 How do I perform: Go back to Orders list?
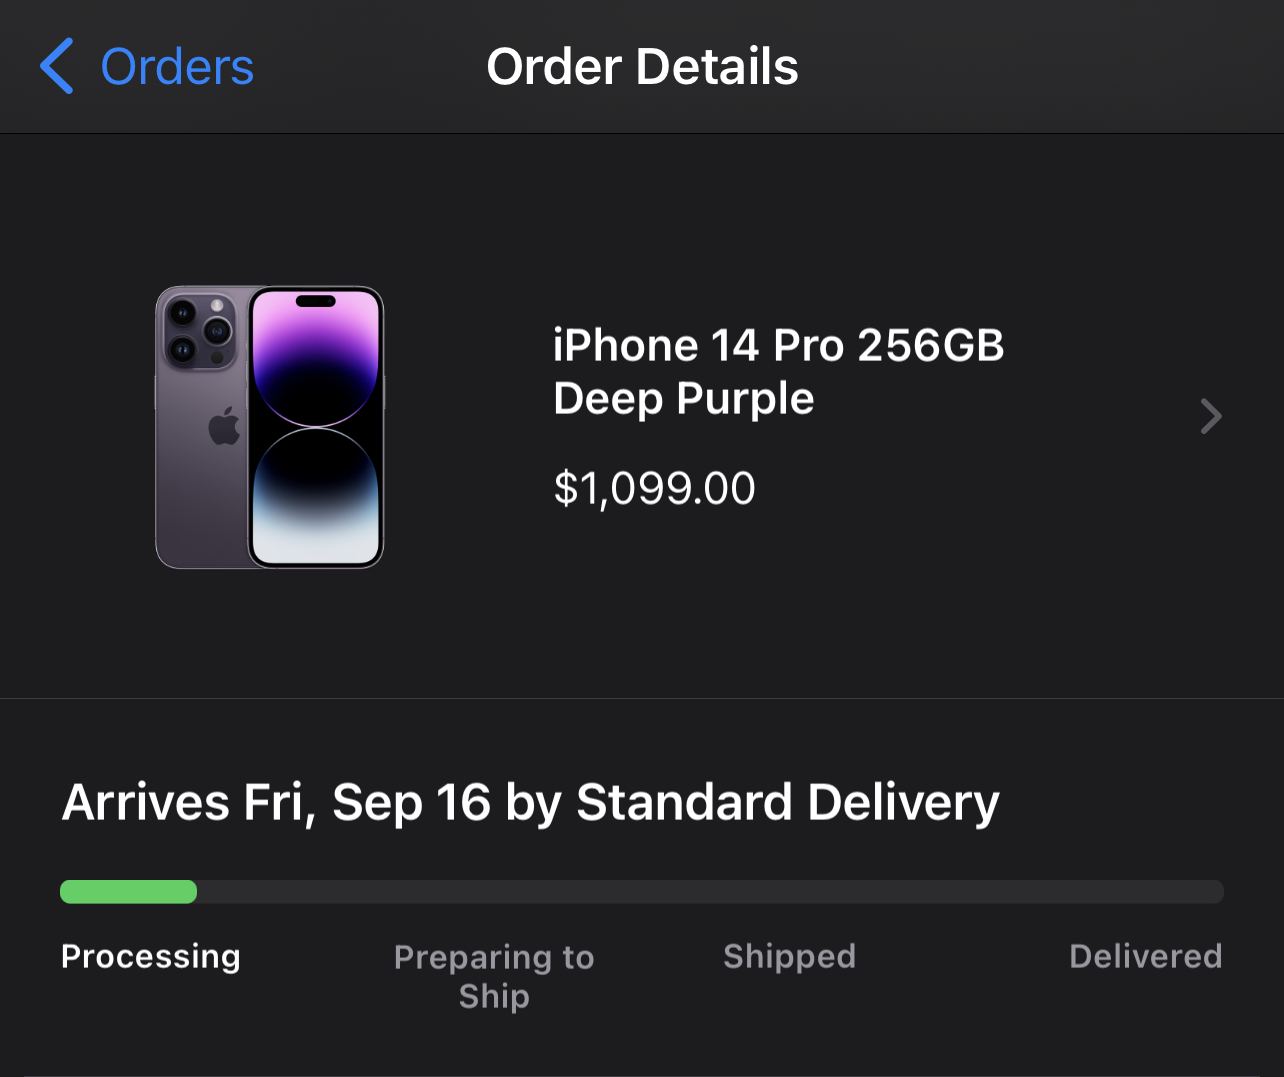(177, 67)
